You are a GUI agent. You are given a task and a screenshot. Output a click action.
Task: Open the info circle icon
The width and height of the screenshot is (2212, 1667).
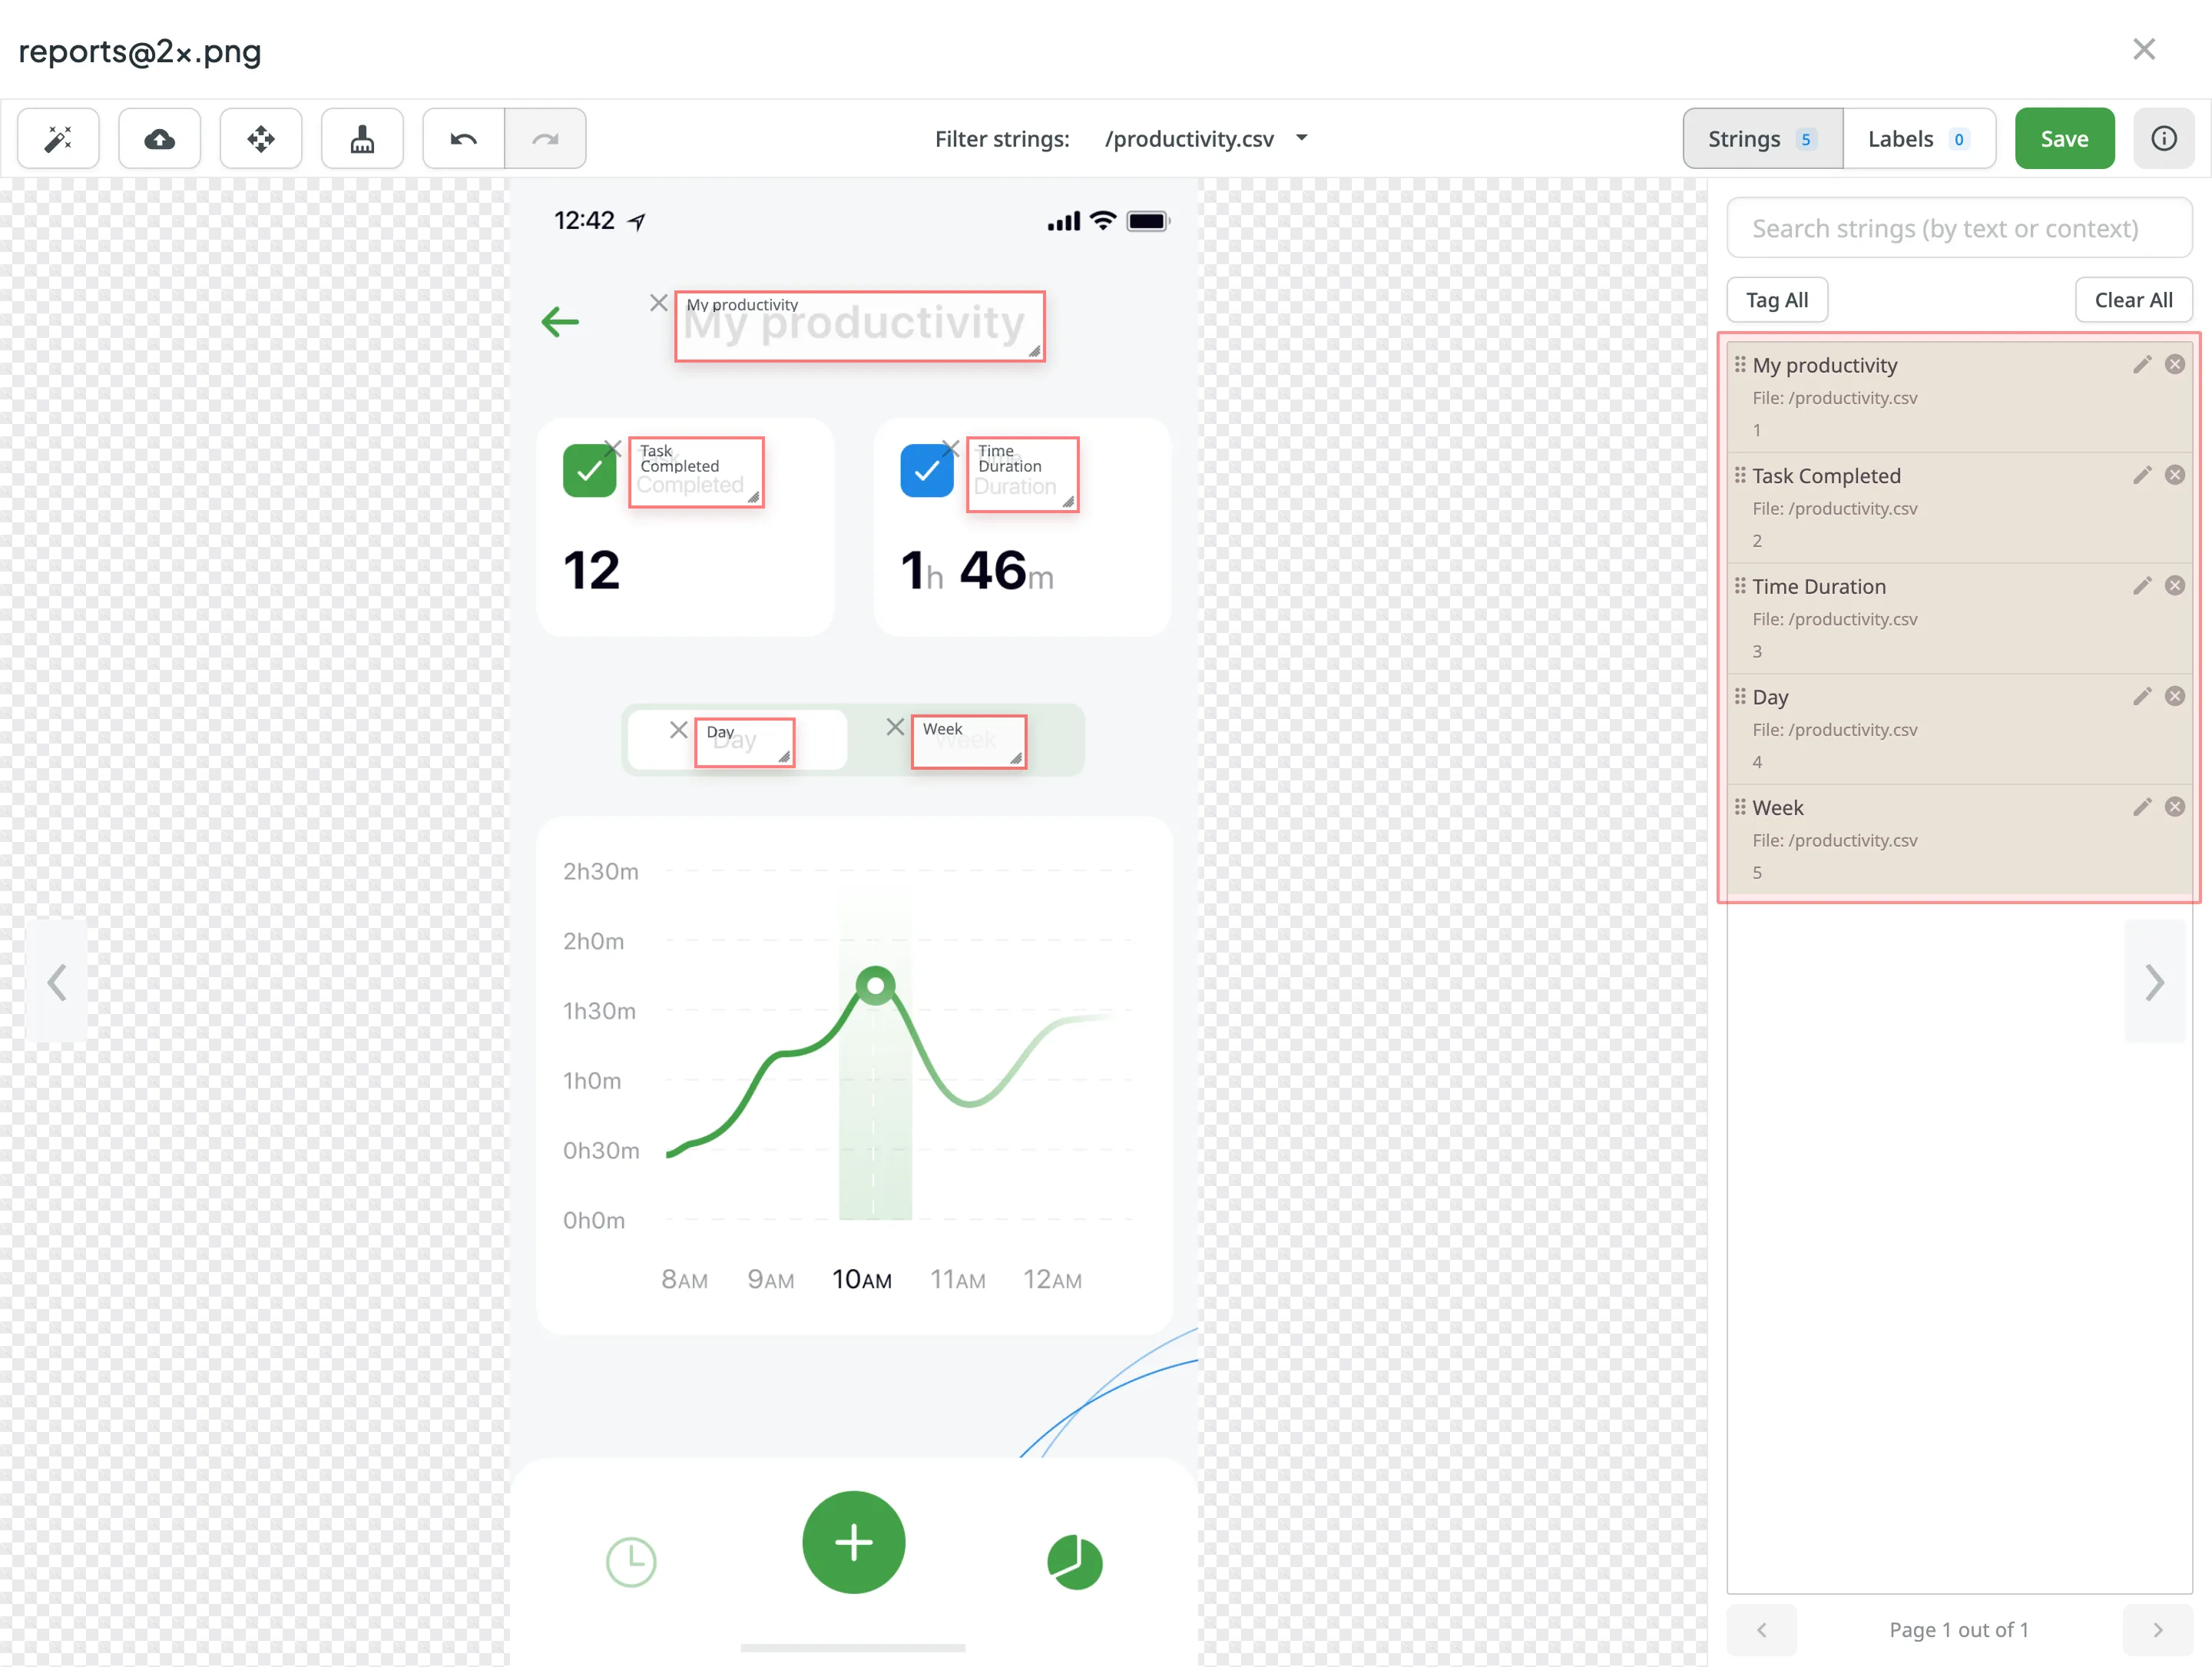(2163, 138)
